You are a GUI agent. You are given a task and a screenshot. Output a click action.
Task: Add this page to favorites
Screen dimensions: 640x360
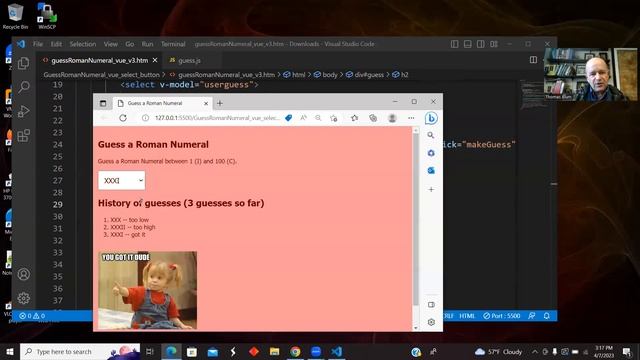tap(333, 118)
